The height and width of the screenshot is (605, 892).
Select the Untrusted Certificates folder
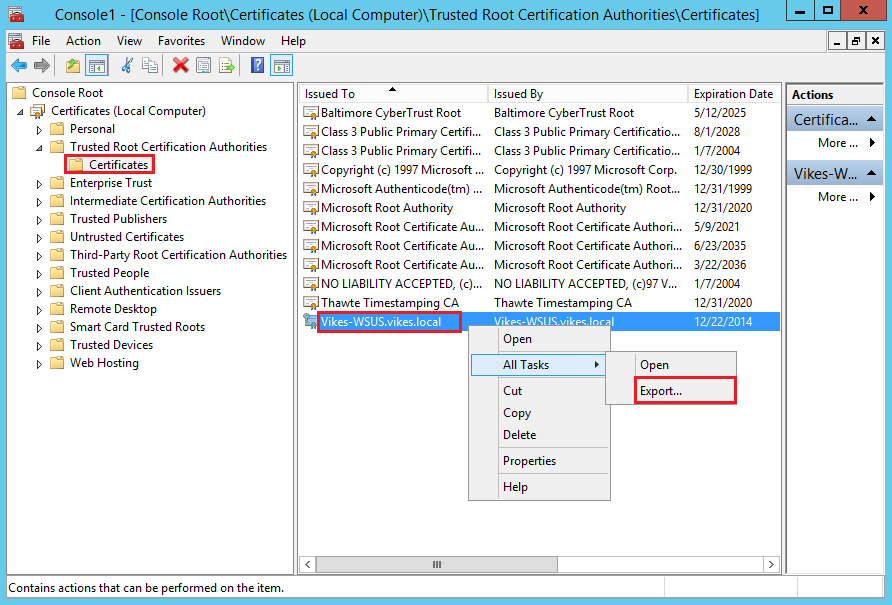126,237
